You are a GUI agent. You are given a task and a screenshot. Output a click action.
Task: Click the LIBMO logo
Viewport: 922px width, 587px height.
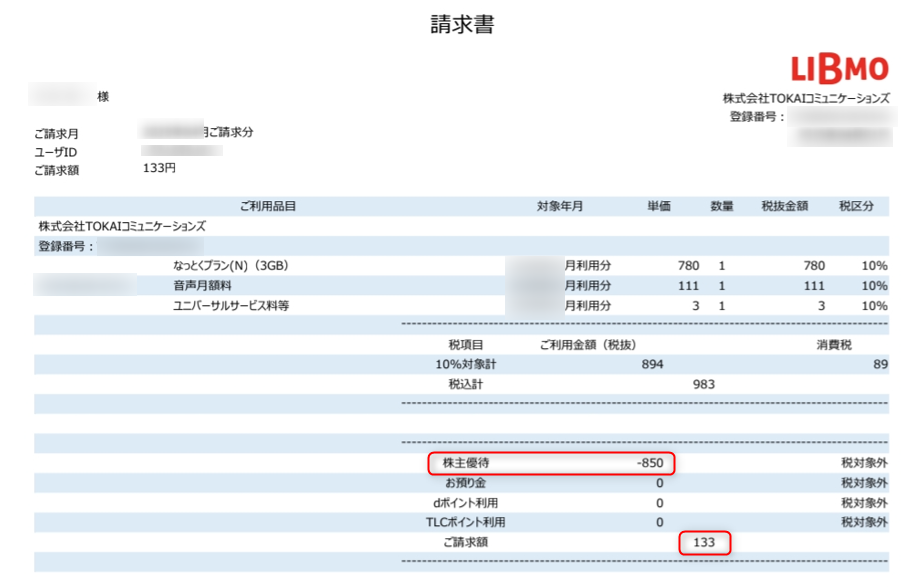pos(839,69)
